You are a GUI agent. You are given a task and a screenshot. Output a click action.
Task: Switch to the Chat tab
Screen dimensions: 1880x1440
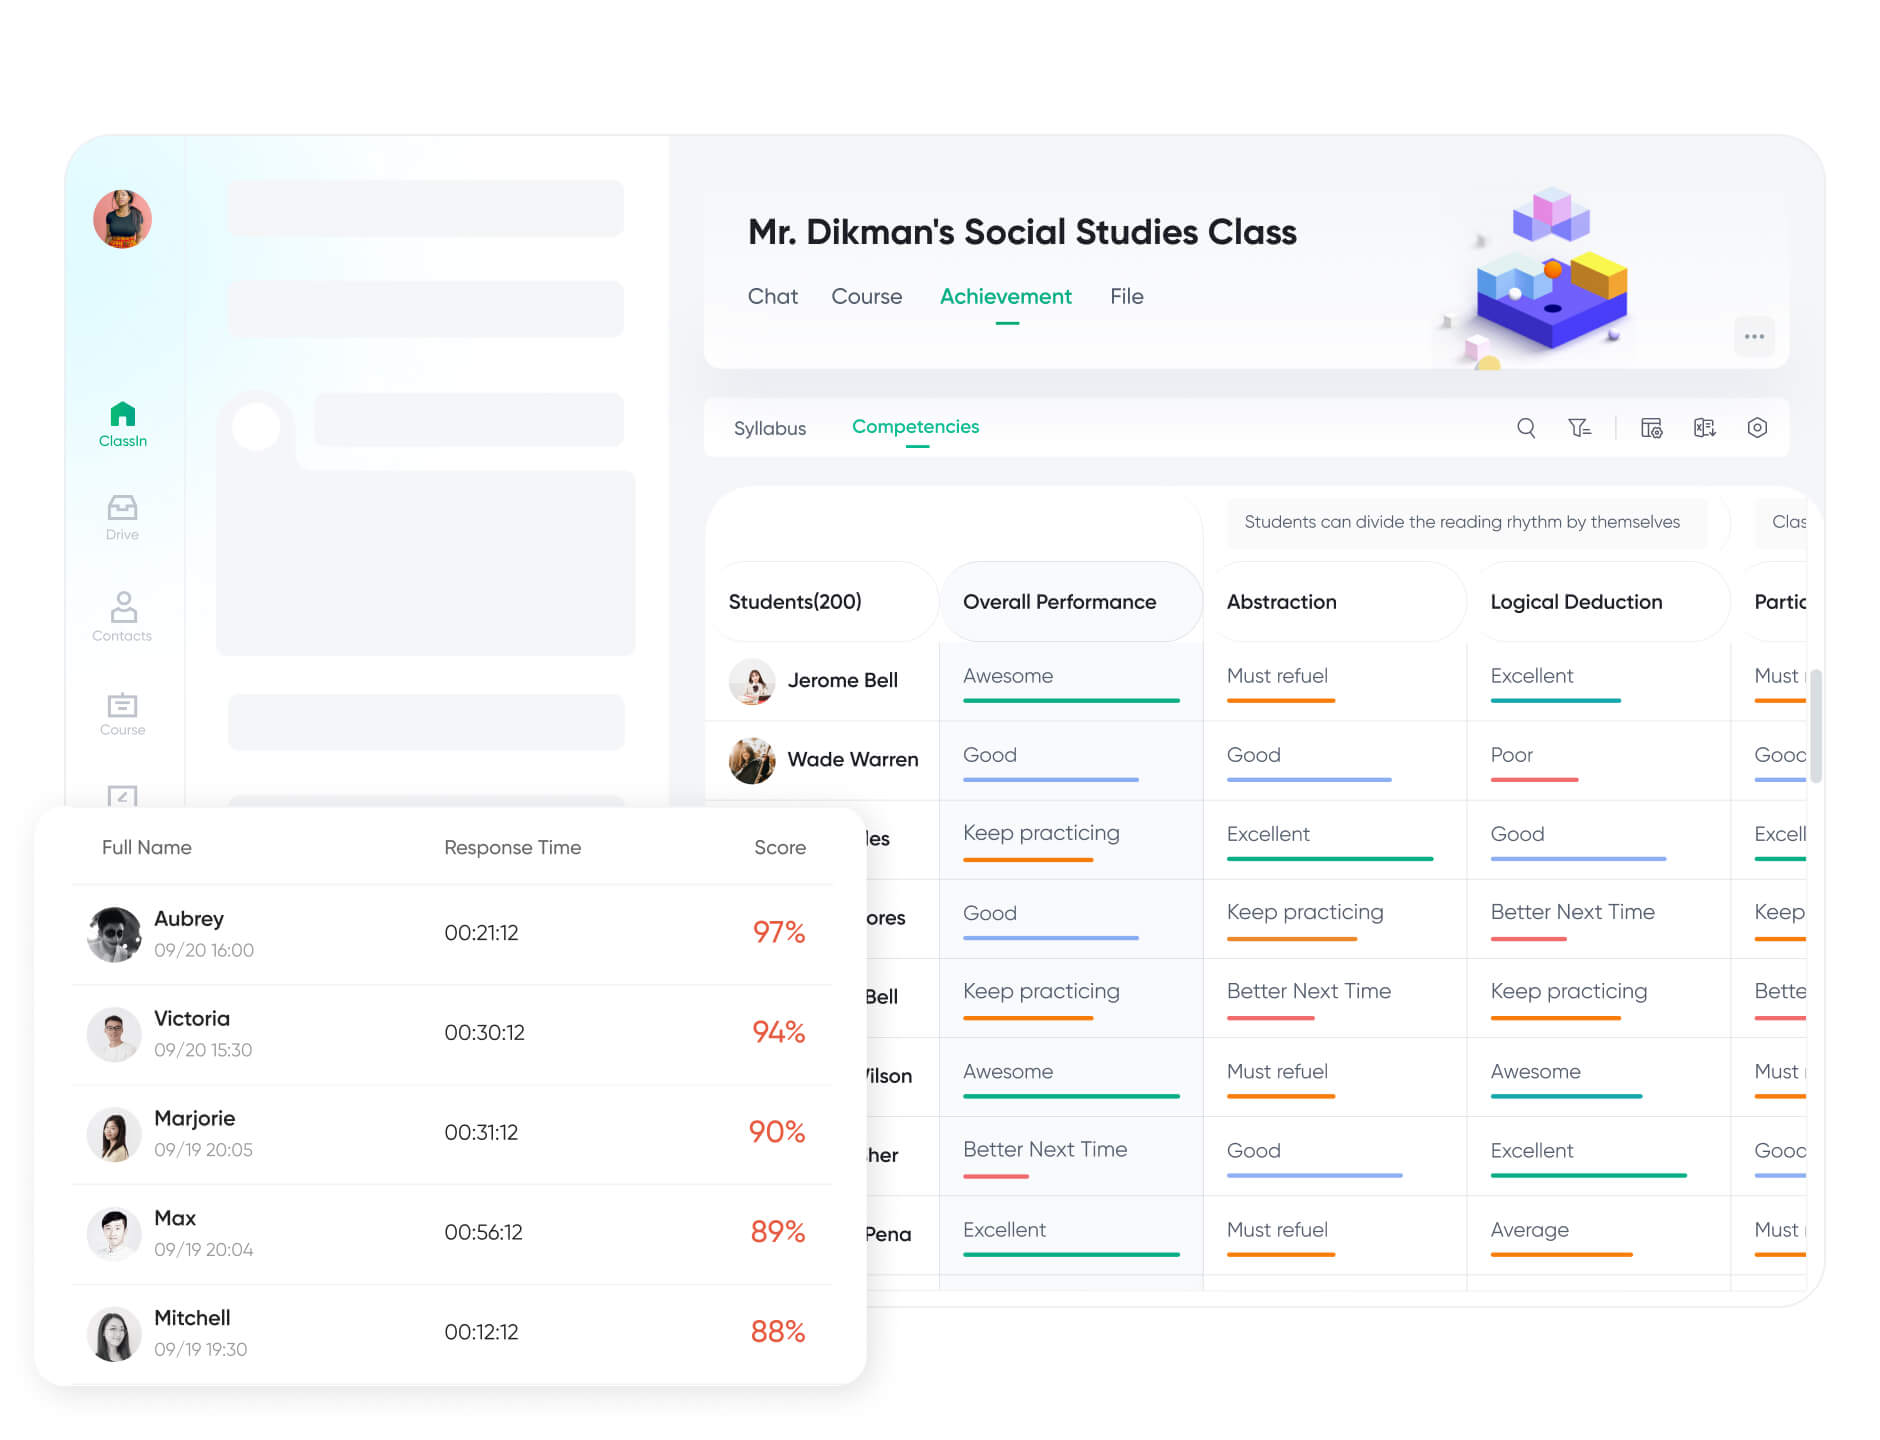coord(772,296)
